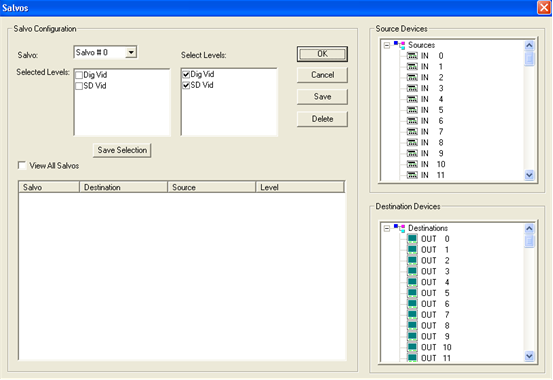Viewport: 553px width, 380px height.
Task: Click the IN 4 source device icon
Action: pos(412,99)
